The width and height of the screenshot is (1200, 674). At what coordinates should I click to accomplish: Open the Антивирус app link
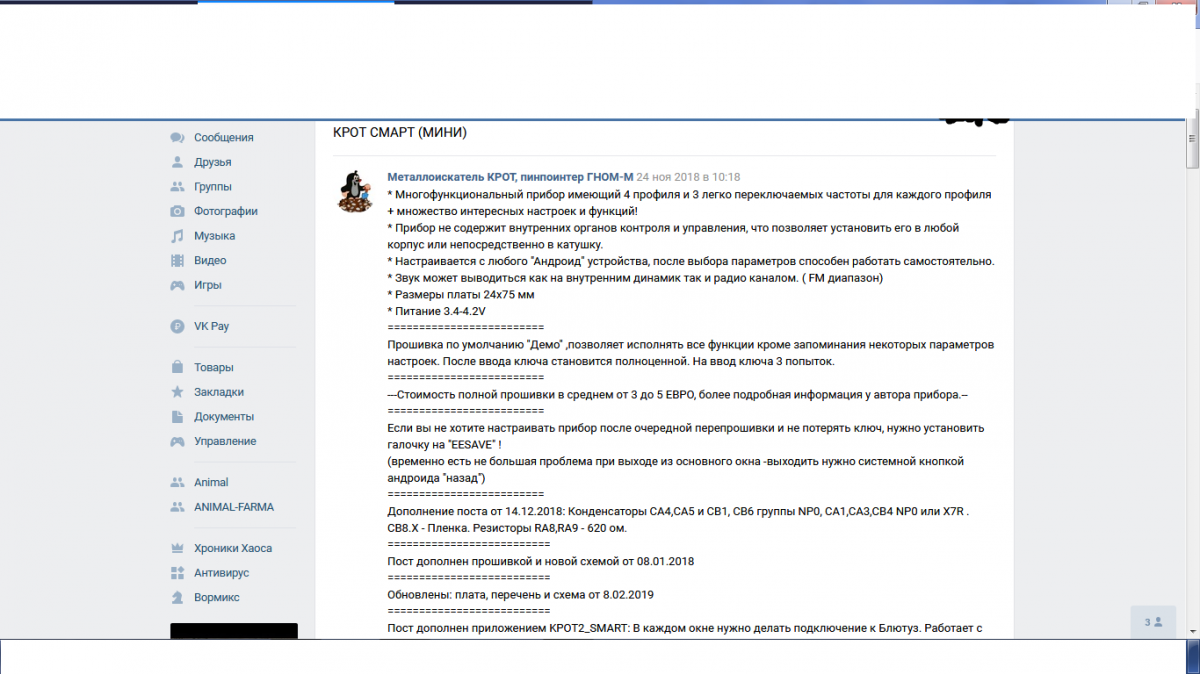(x=222, y=573)
